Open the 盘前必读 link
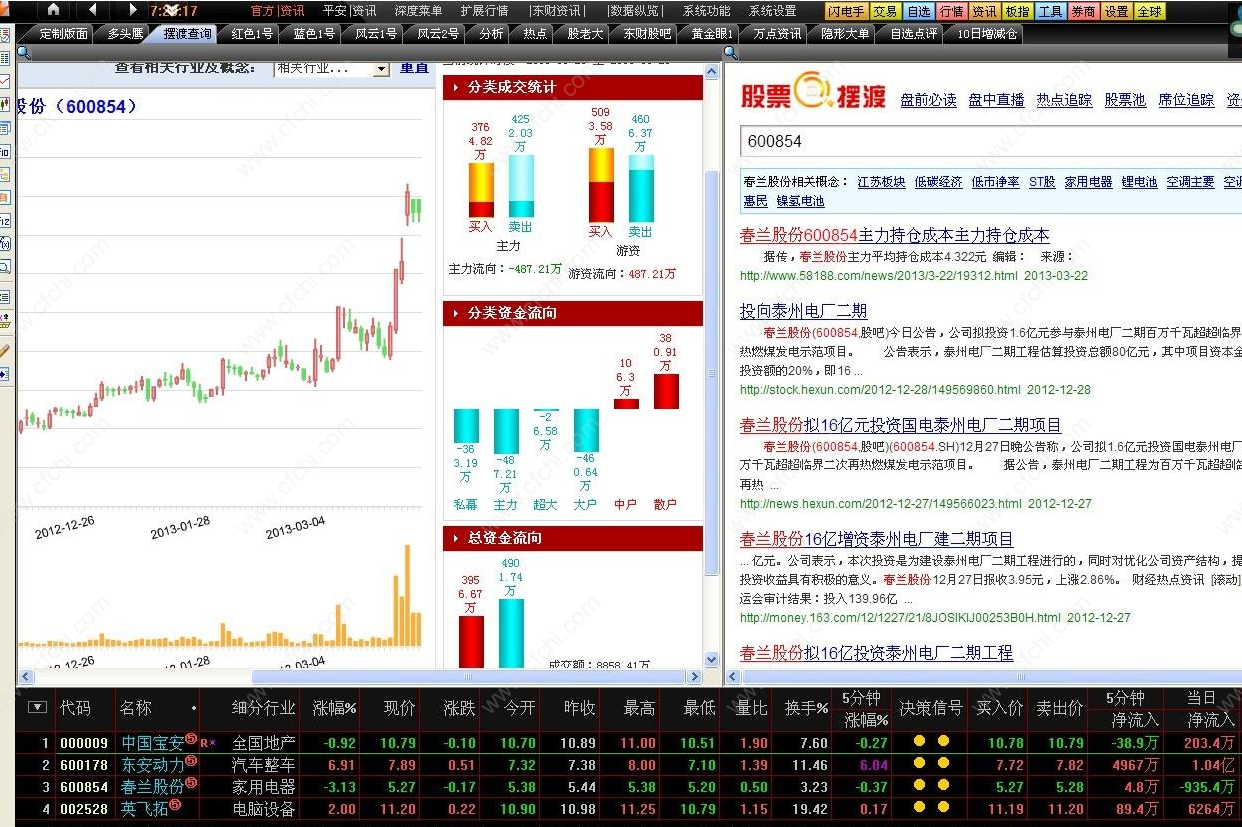Screen dimensions: 1242x827 tap(928, 100)
